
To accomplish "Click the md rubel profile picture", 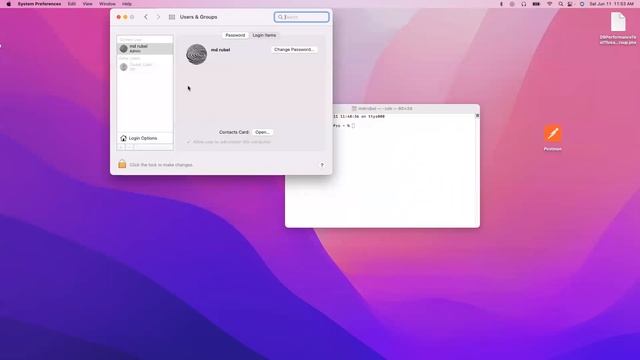I will [x=196, y=54].
